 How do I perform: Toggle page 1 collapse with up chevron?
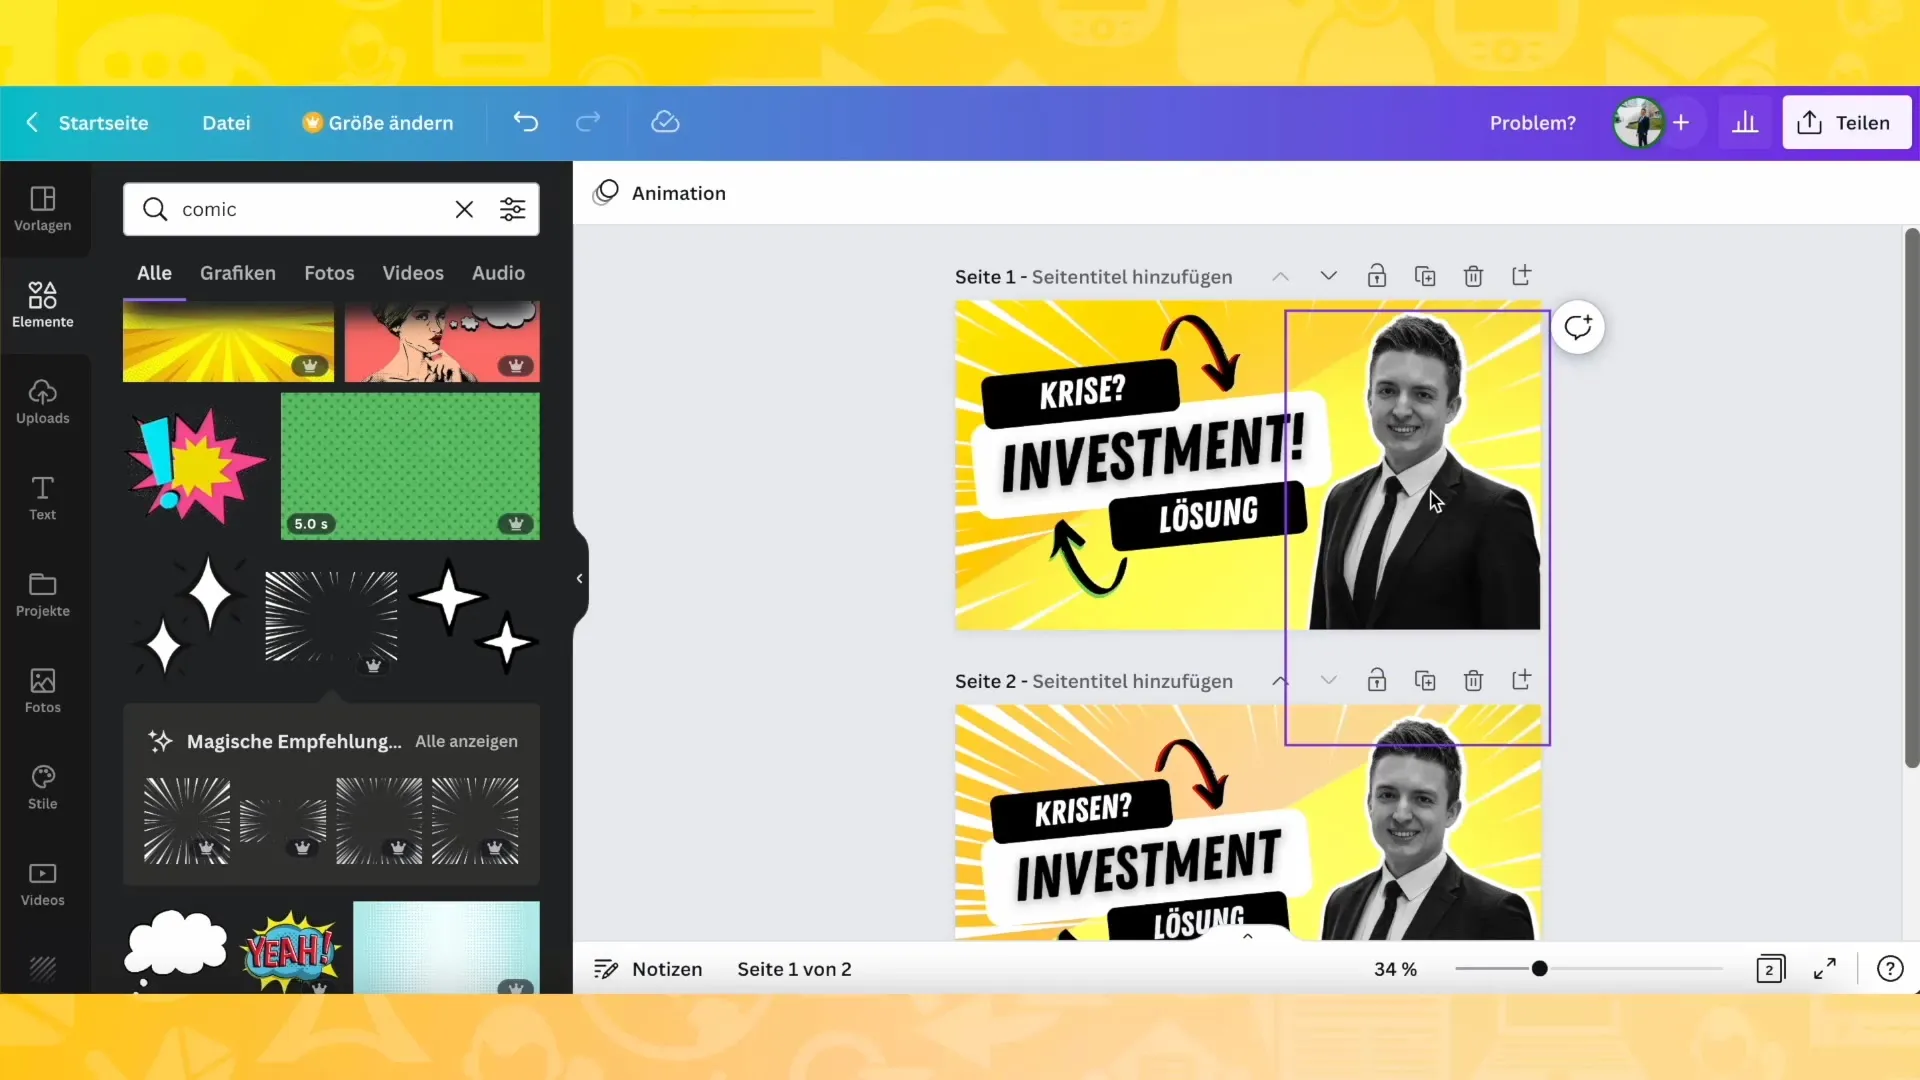point(1278,277)
